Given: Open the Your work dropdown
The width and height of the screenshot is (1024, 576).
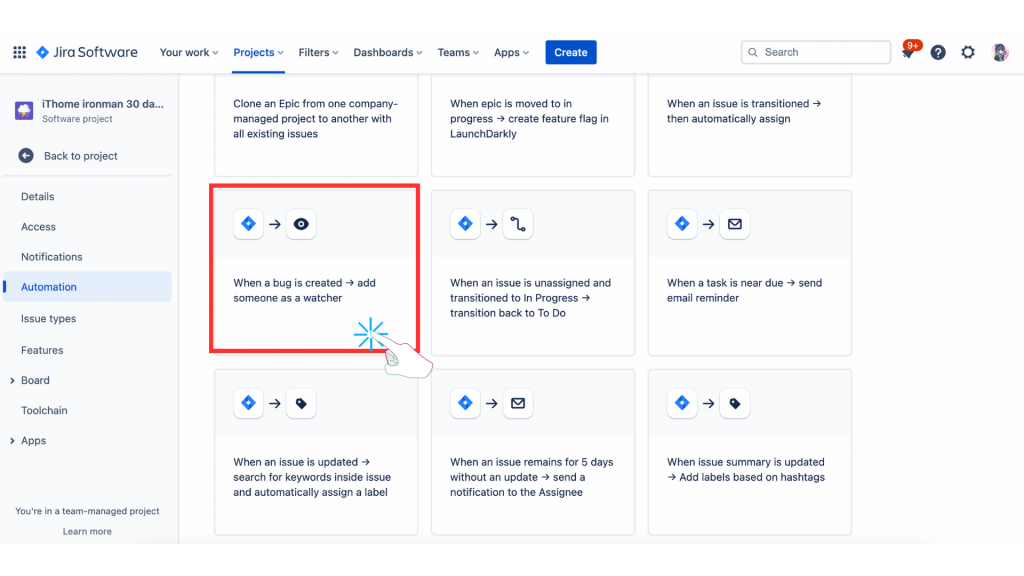Looking at the screenshot, I should [189, 52].
